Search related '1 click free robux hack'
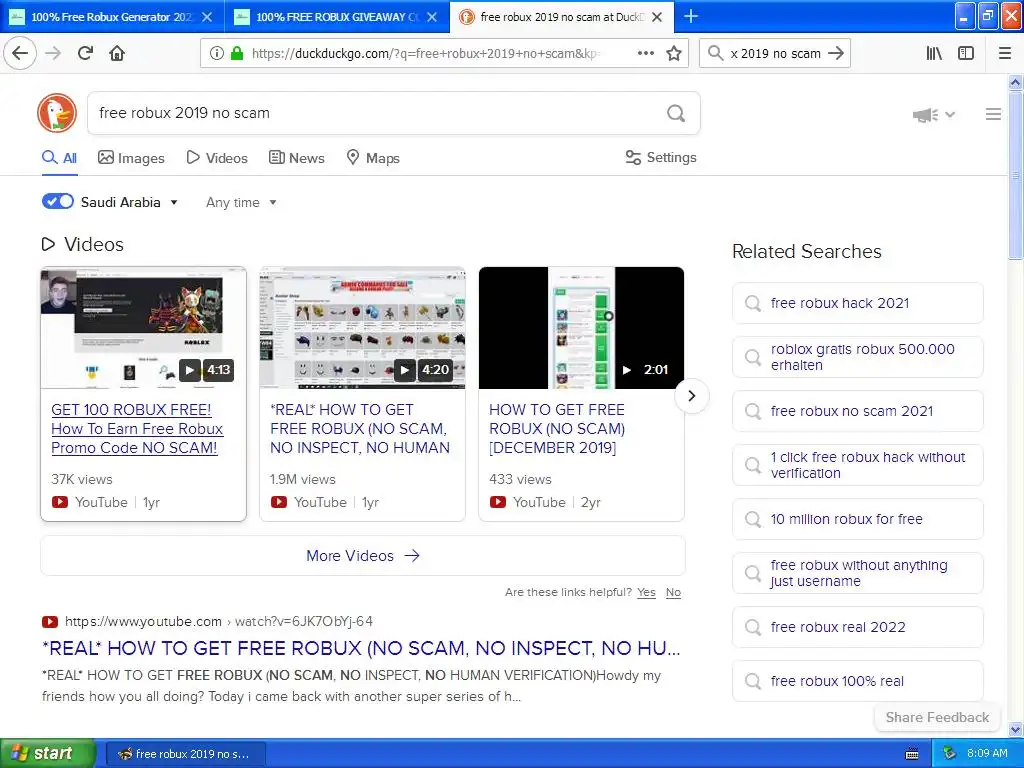The width and height of the screenshot is (1024, 768). coord(857,465)
